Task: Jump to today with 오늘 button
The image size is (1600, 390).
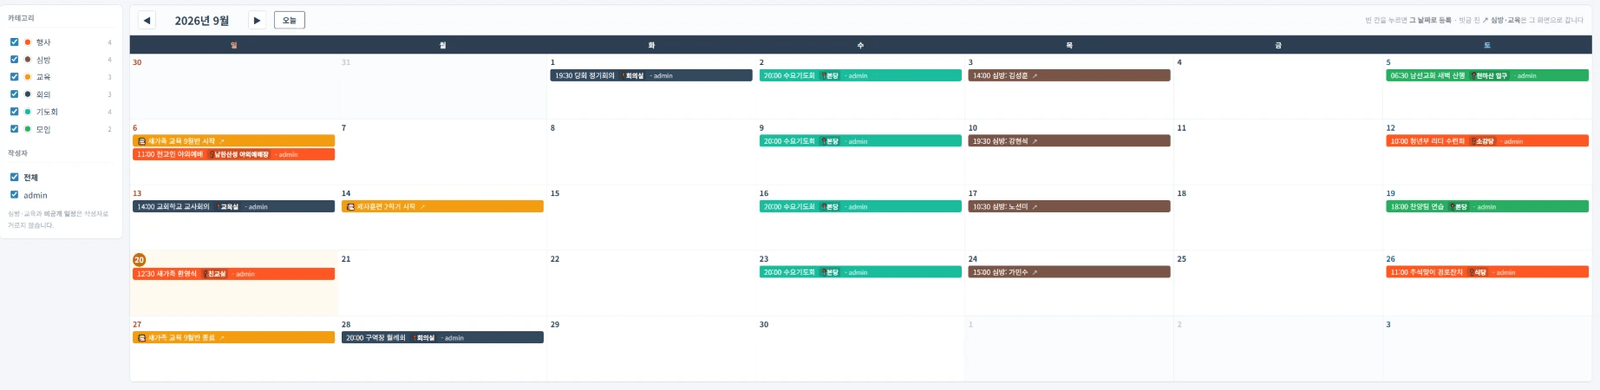Action: pyautogui.click(x=289, y=20)
